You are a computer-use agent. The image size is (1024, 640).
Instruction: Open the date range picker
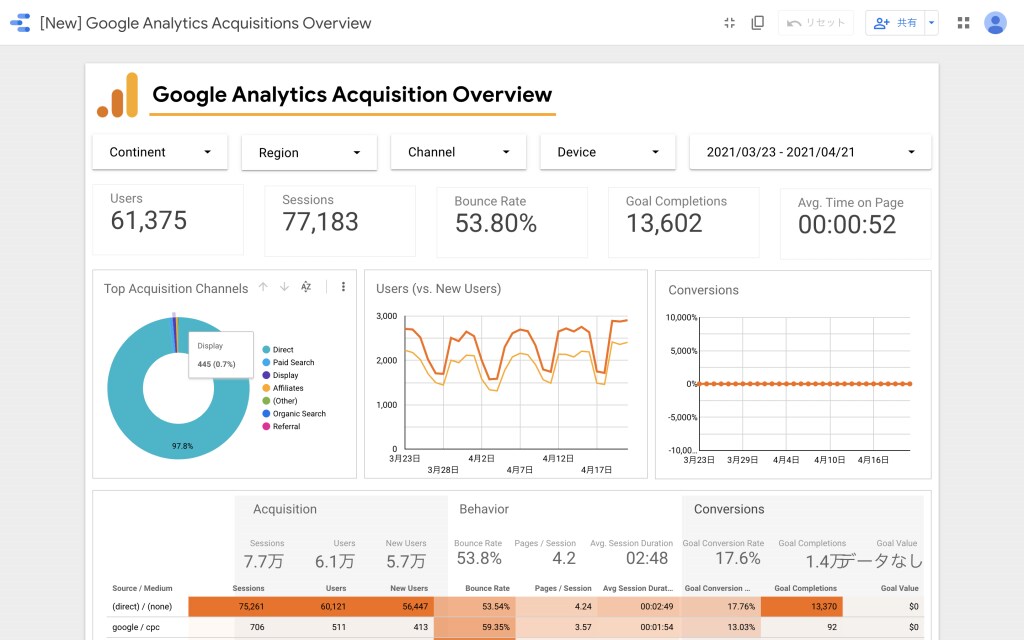click(x=810, y=152)
